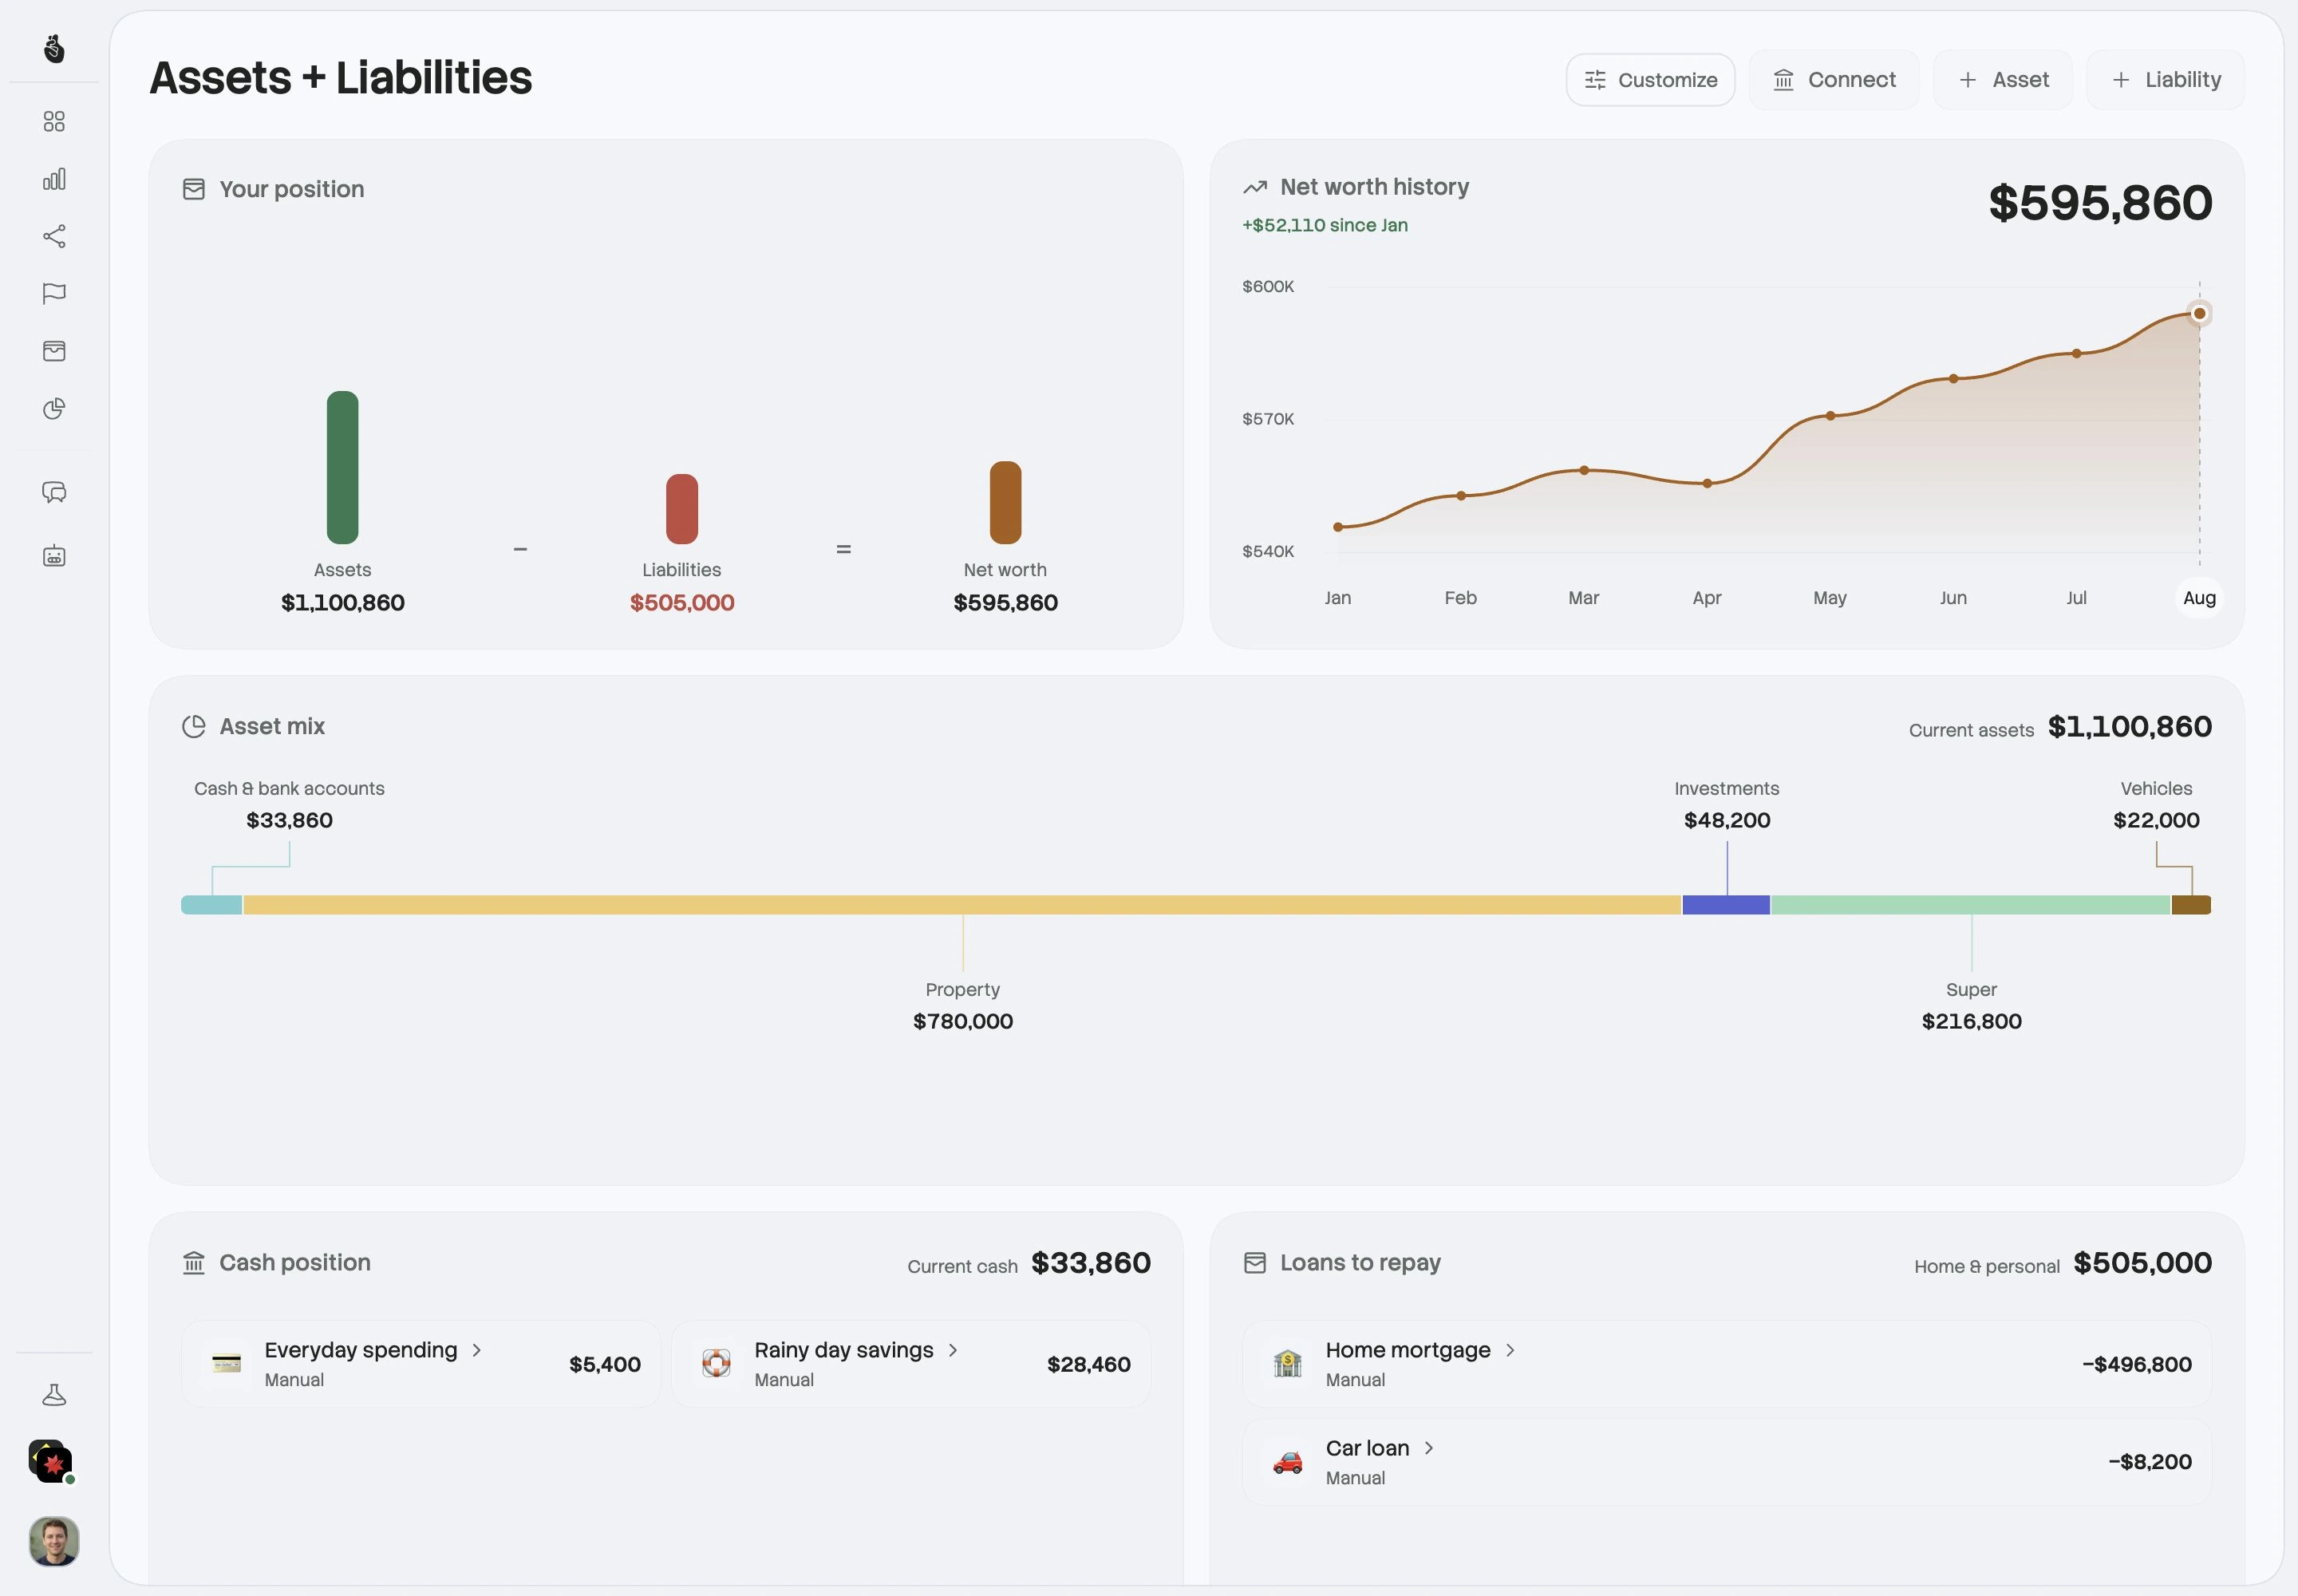Open the flag goals icon in the sidebar

[x=54, y=293]
